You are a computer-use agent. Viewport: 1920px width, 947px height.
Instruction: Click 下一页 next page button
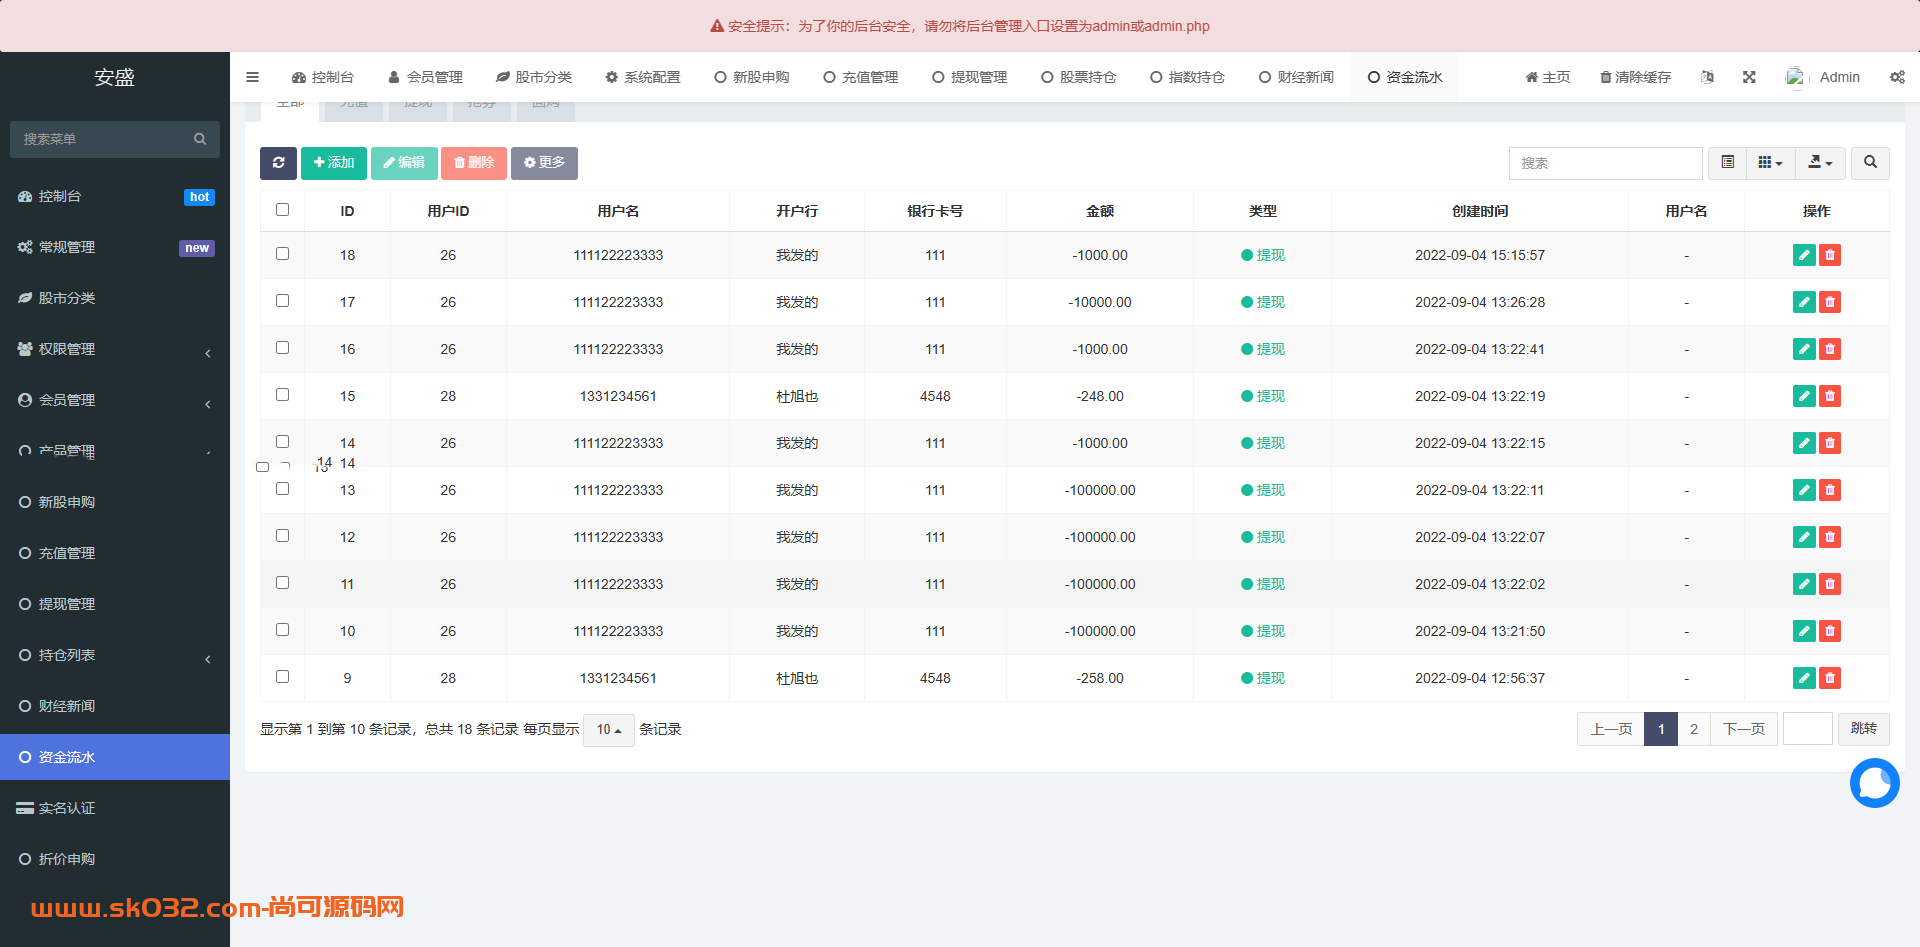click(1744, 729)
